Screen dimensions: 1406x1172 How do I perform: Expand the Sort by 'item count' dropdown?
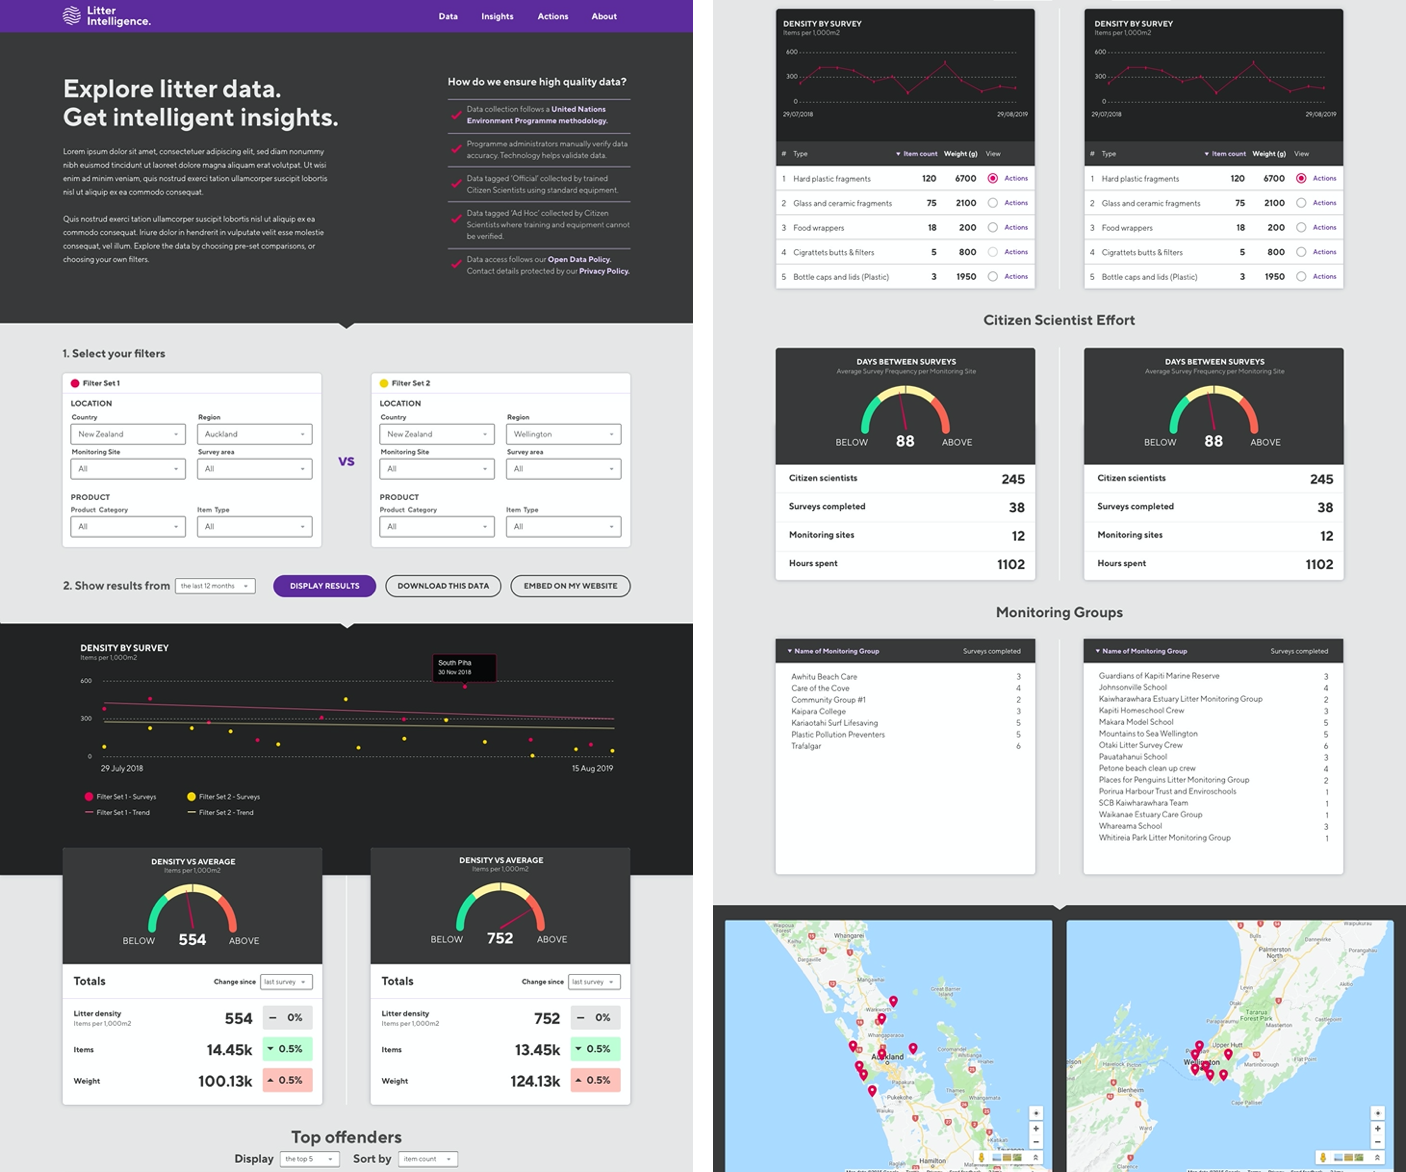point(427,1159)
